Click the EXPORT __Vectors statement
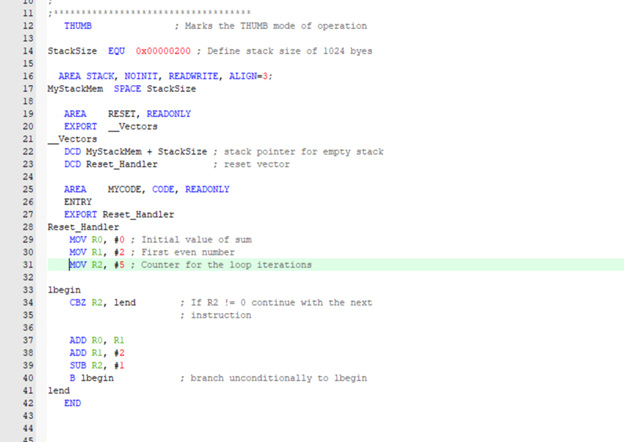The width and height of the screenshot is (624, 442). point(104,126)
